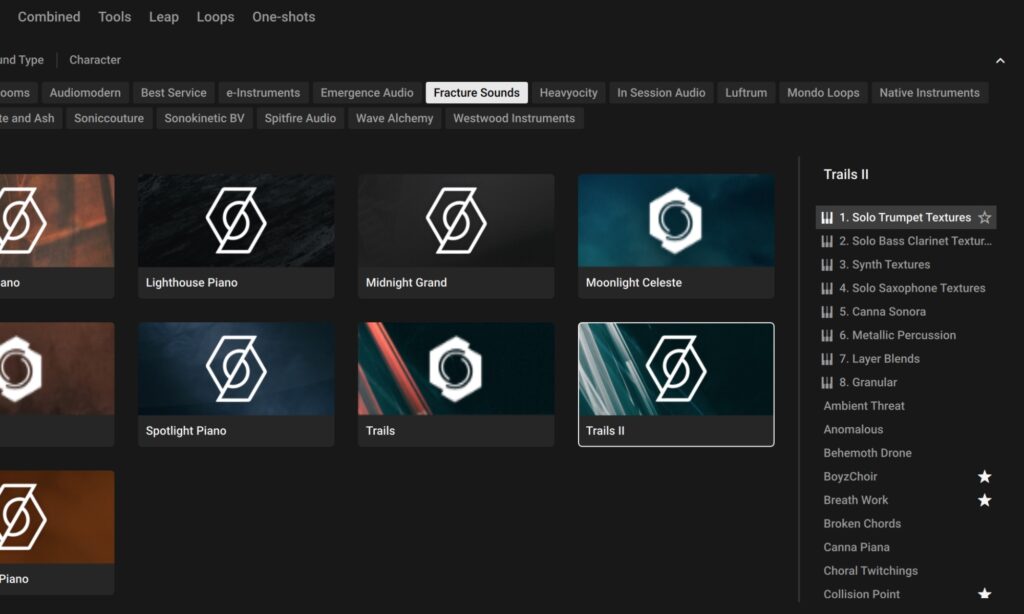Unfavorite Collision Point using its star

984,594
